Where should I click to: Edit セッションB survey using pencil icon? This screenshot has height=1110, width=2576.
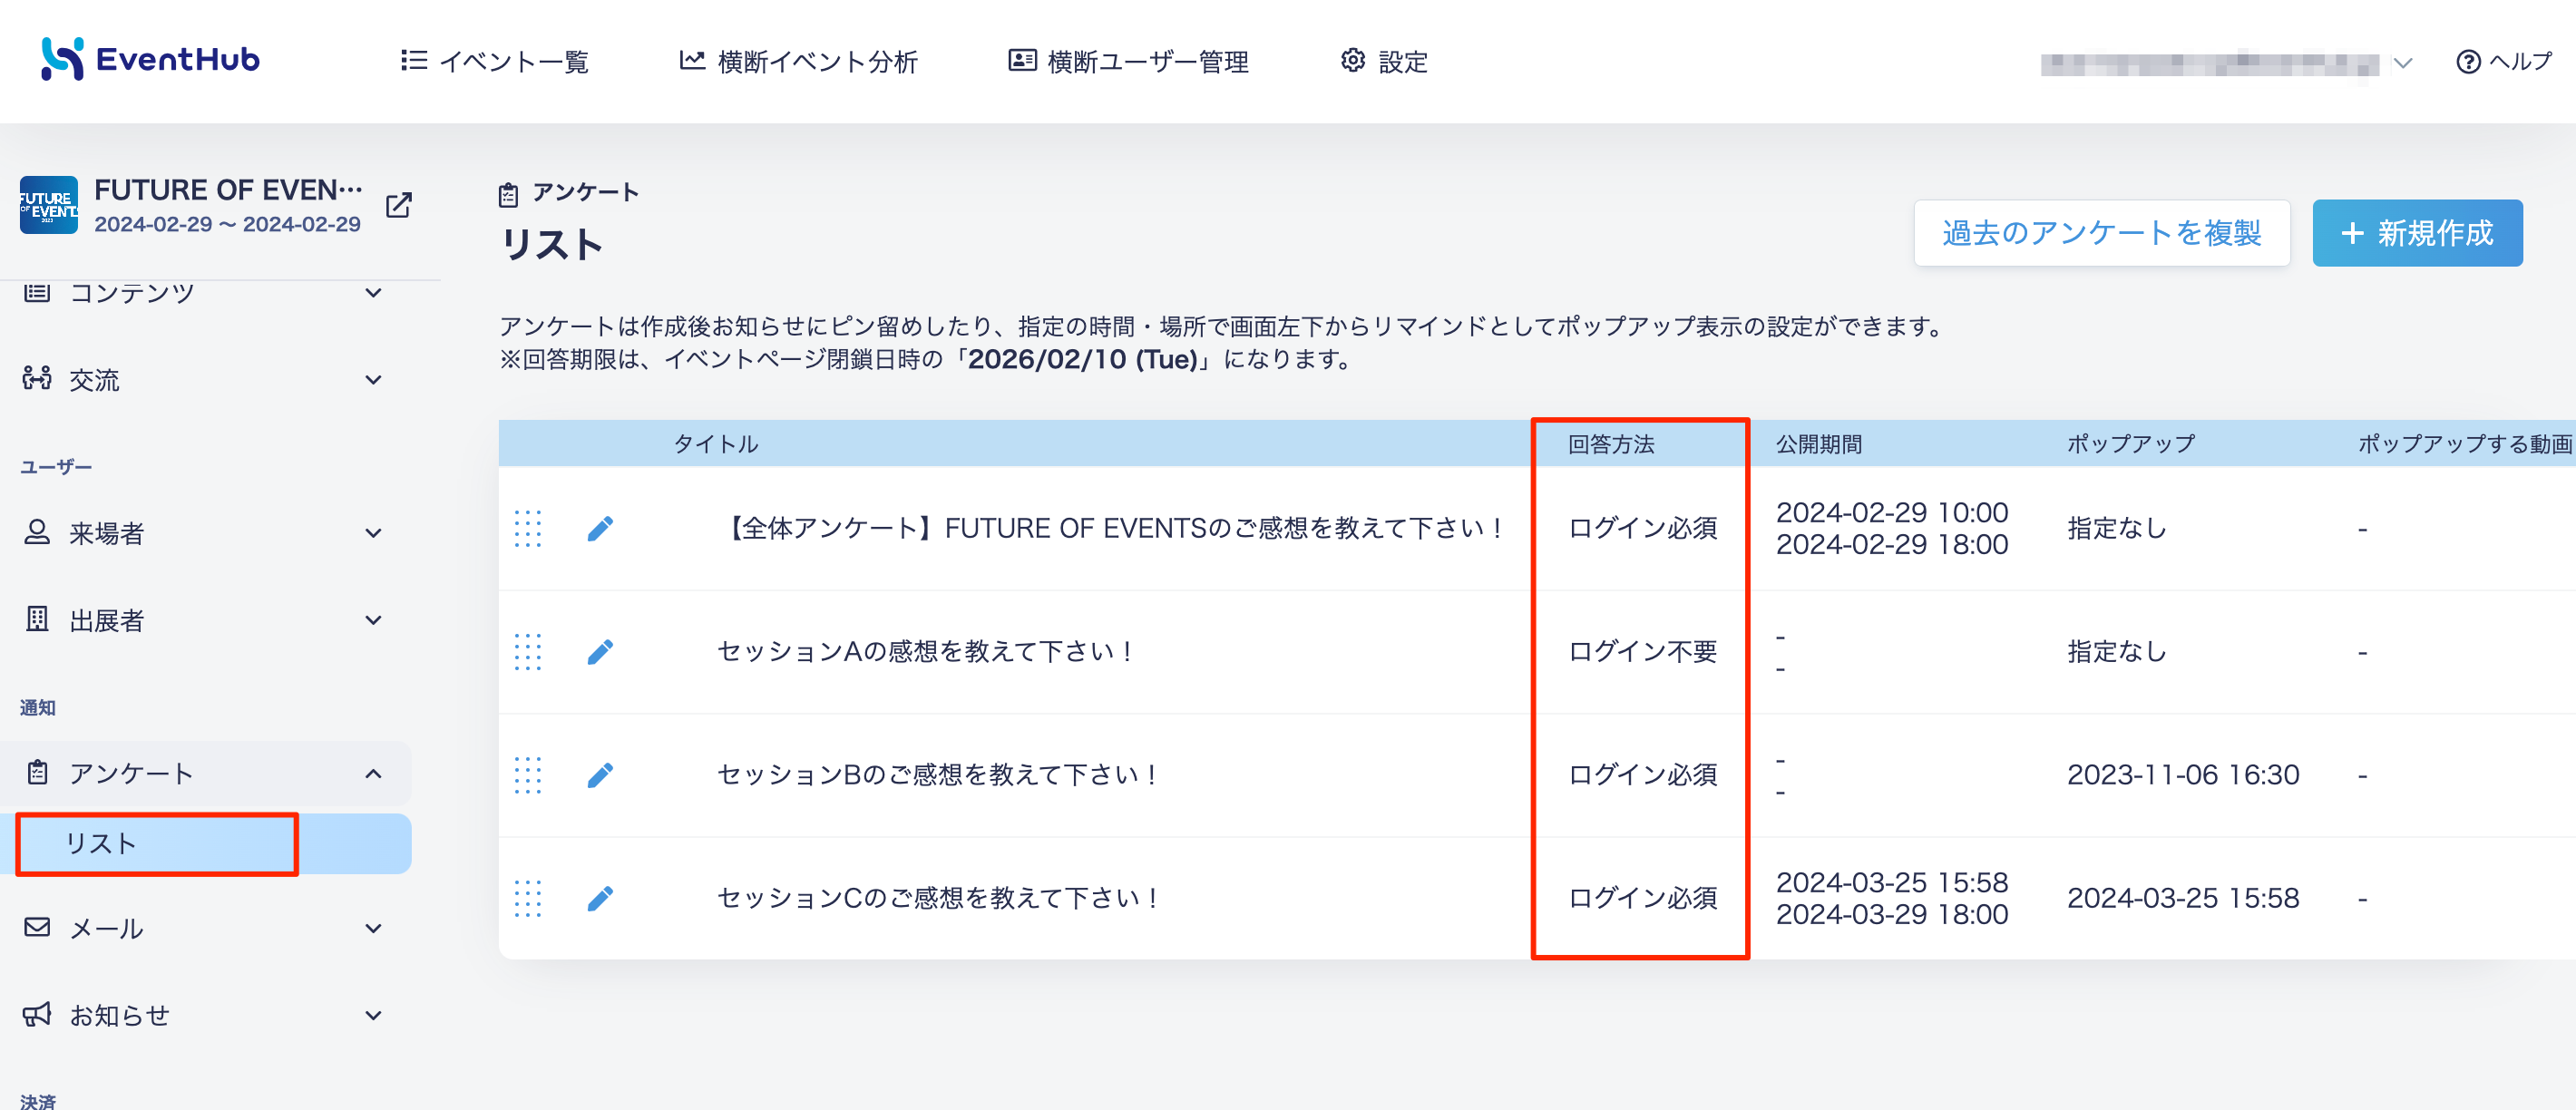pos(600,775)
